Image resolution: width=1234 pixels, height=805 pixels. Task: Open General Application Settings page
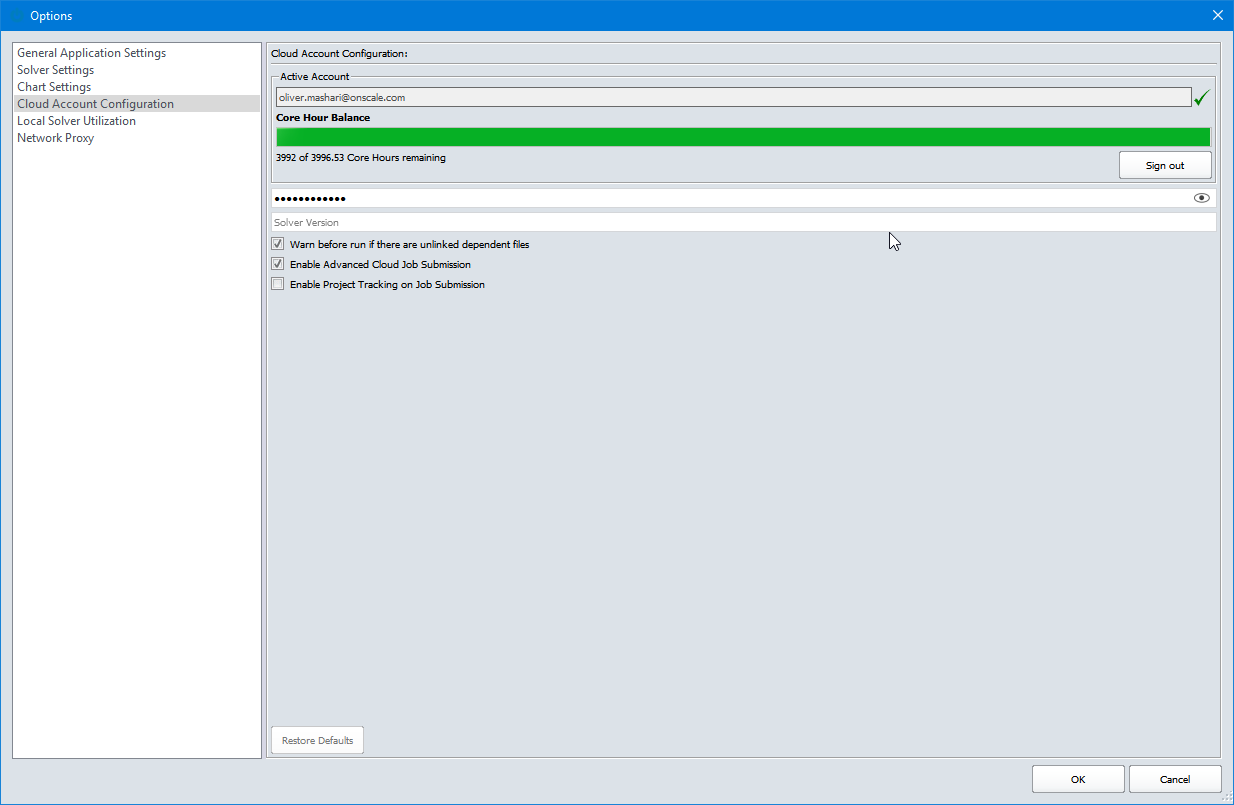tap(137, 53)
